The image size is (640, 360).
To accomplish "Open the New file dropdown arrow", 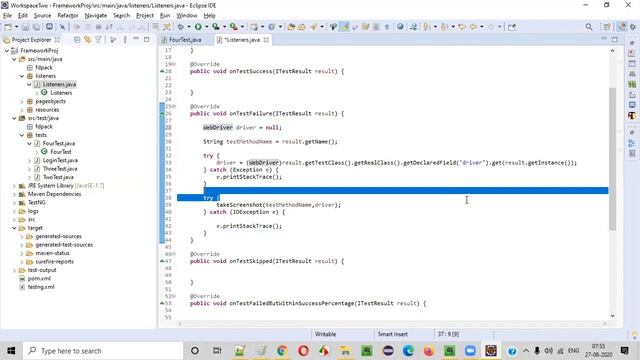I will coord(16,27).
